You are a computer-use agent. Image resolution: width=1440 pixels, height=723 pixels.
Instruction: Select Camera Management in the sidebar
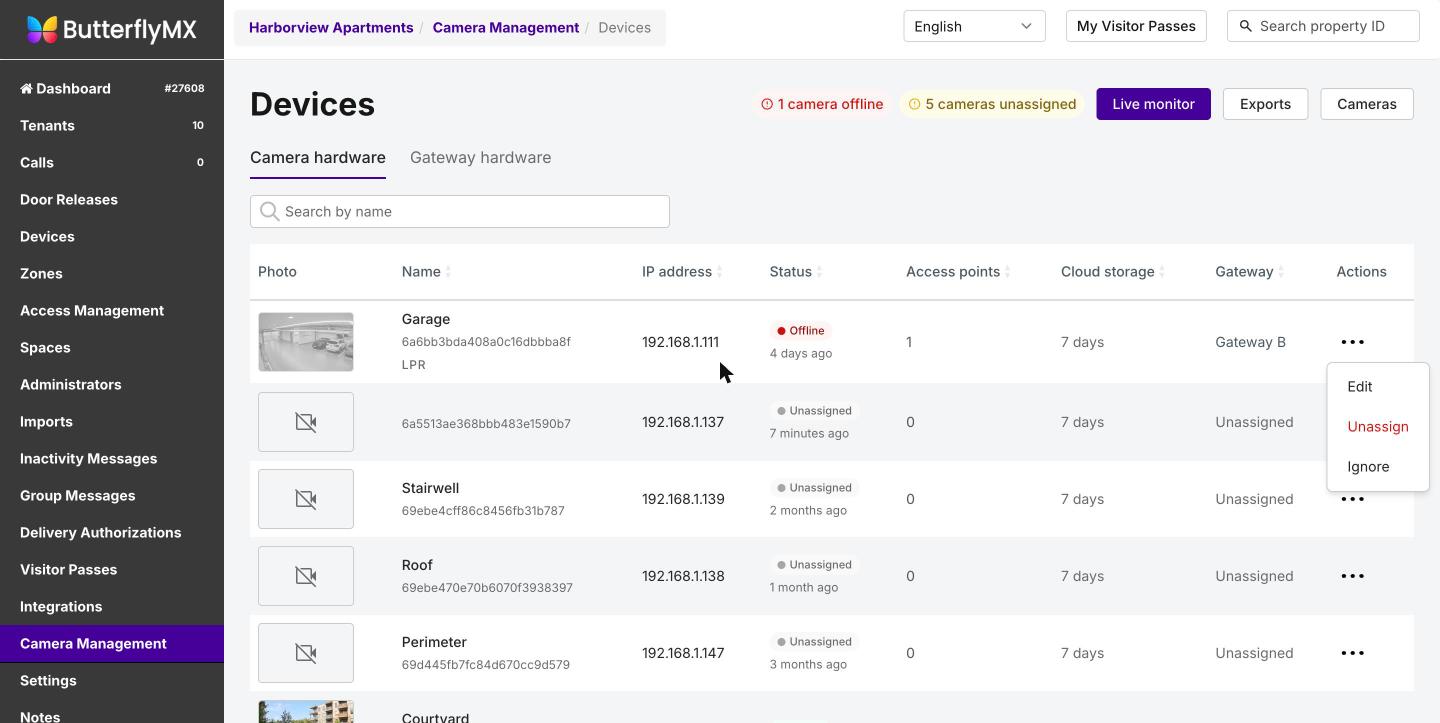112,643
